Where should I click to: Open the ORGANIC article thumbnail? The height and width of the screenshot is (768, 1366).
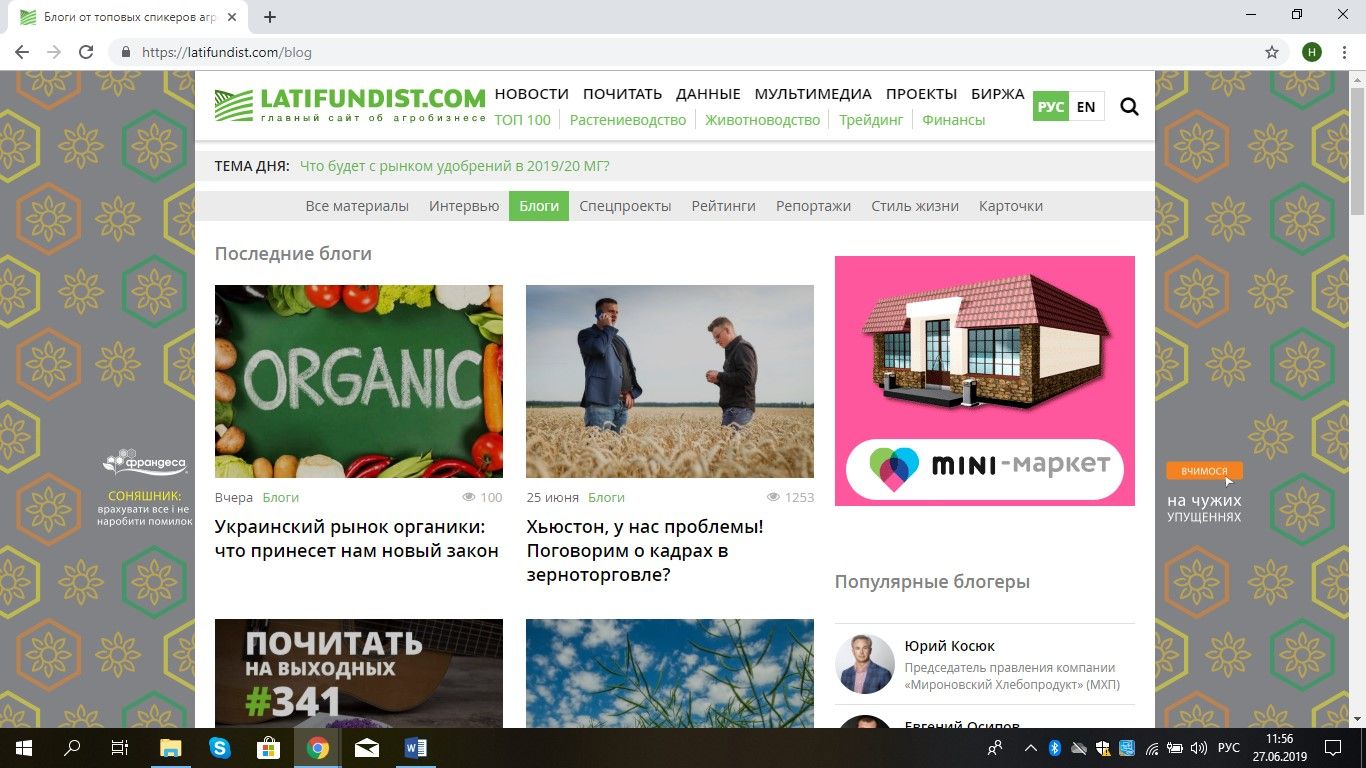click(x=359, y=381)
